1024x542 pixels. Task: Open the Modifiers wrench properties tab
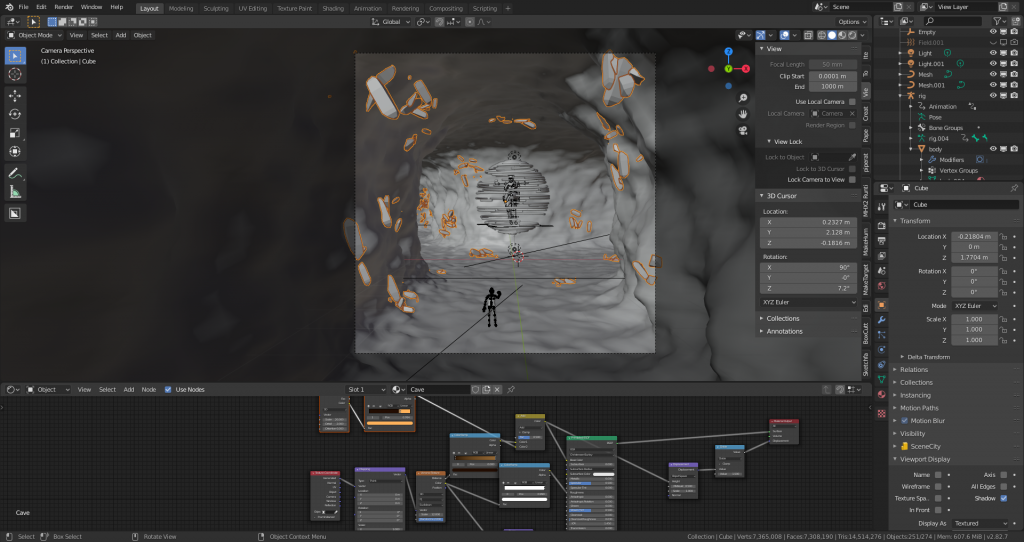tap(882, 320)
